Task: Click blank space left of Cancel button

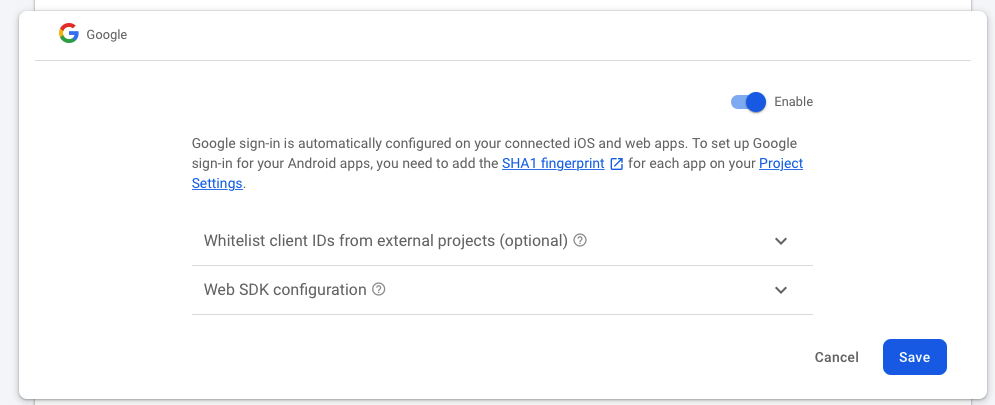Action: [500, 357]
